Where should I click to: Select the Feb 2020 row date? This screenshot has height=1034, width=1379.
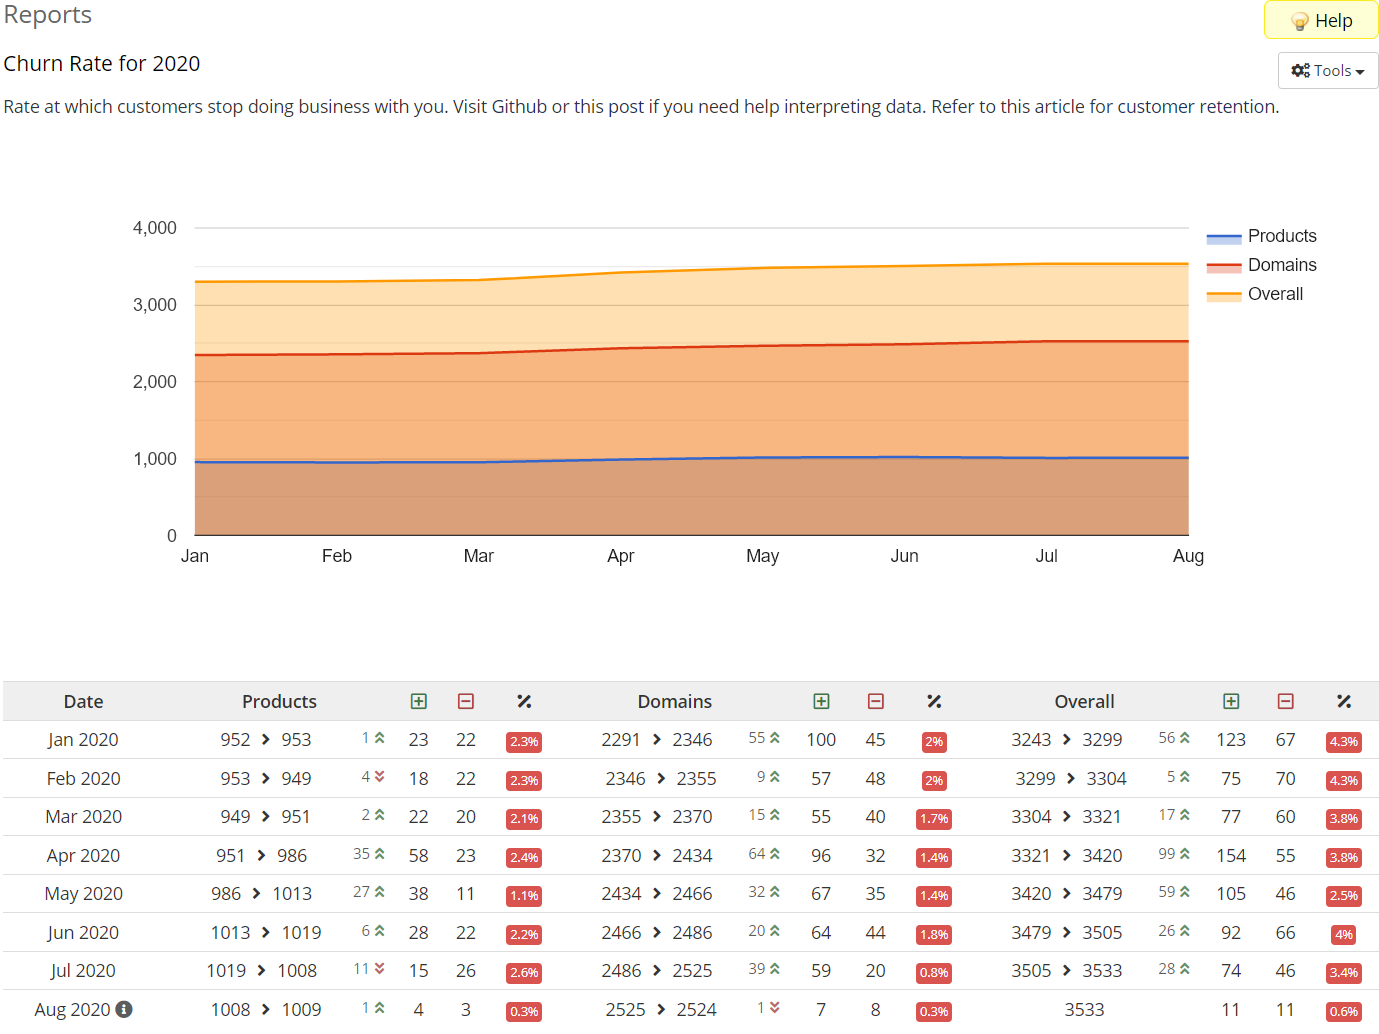point(84,779)
